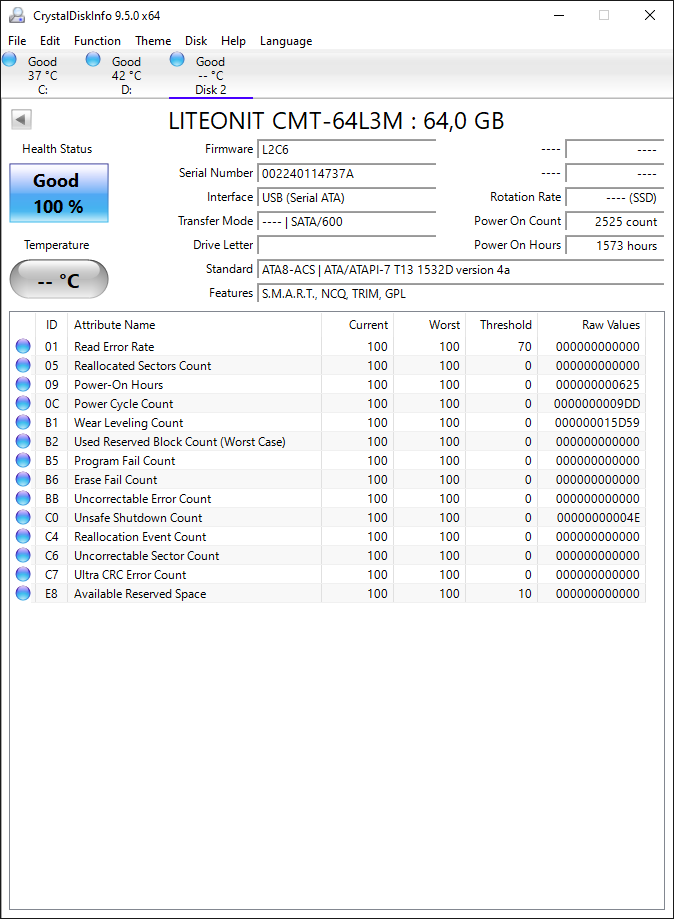Screen dimensions: 674x919
Task: Select the blue status orb for Disk 2
Action: 177,59
